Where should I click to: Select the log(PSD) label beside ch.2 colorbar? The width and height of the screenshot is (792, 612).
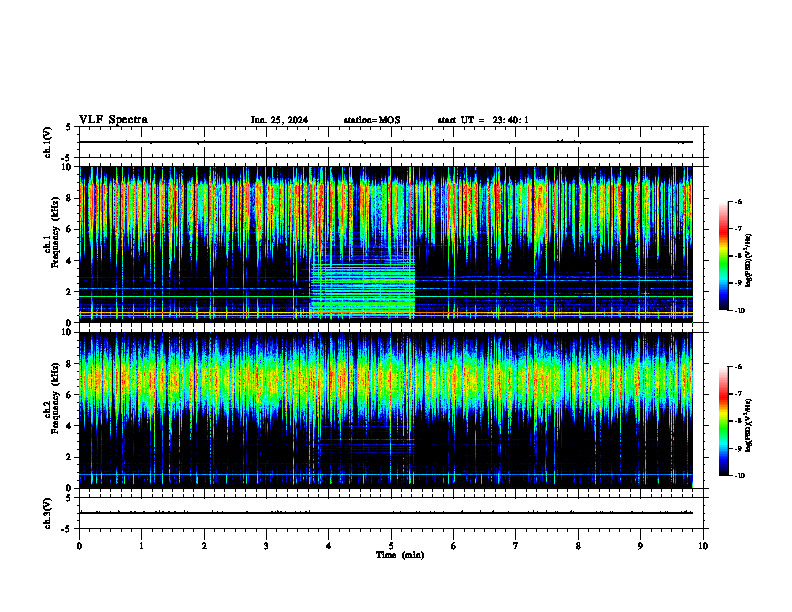[749, 425]
